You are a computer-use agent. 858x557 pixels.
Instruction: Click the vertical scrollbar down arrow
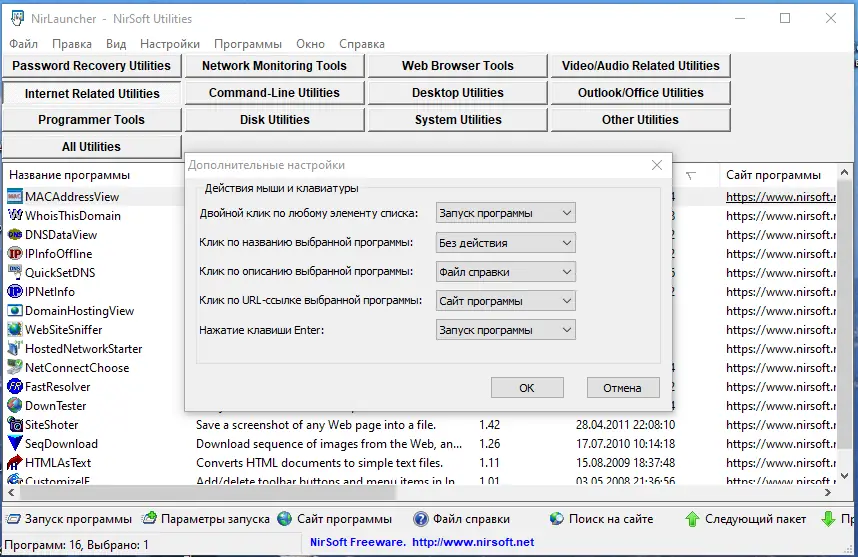coord(844,476)
